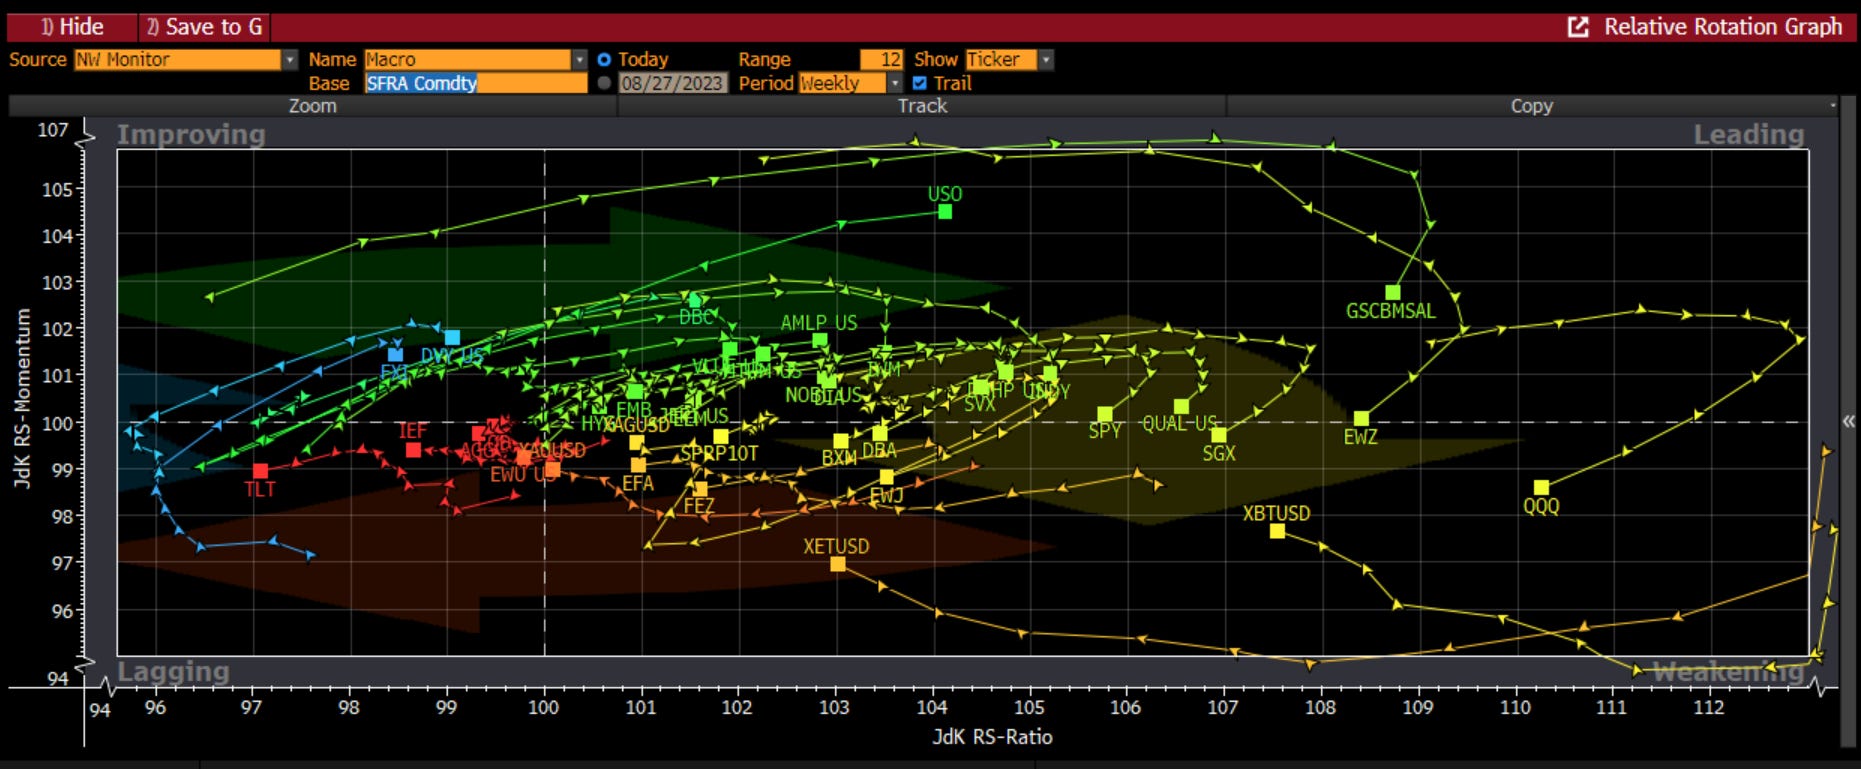1861x769 pixels.
Task: Select the DBC data point marker
Action: (x=696, y=299)
